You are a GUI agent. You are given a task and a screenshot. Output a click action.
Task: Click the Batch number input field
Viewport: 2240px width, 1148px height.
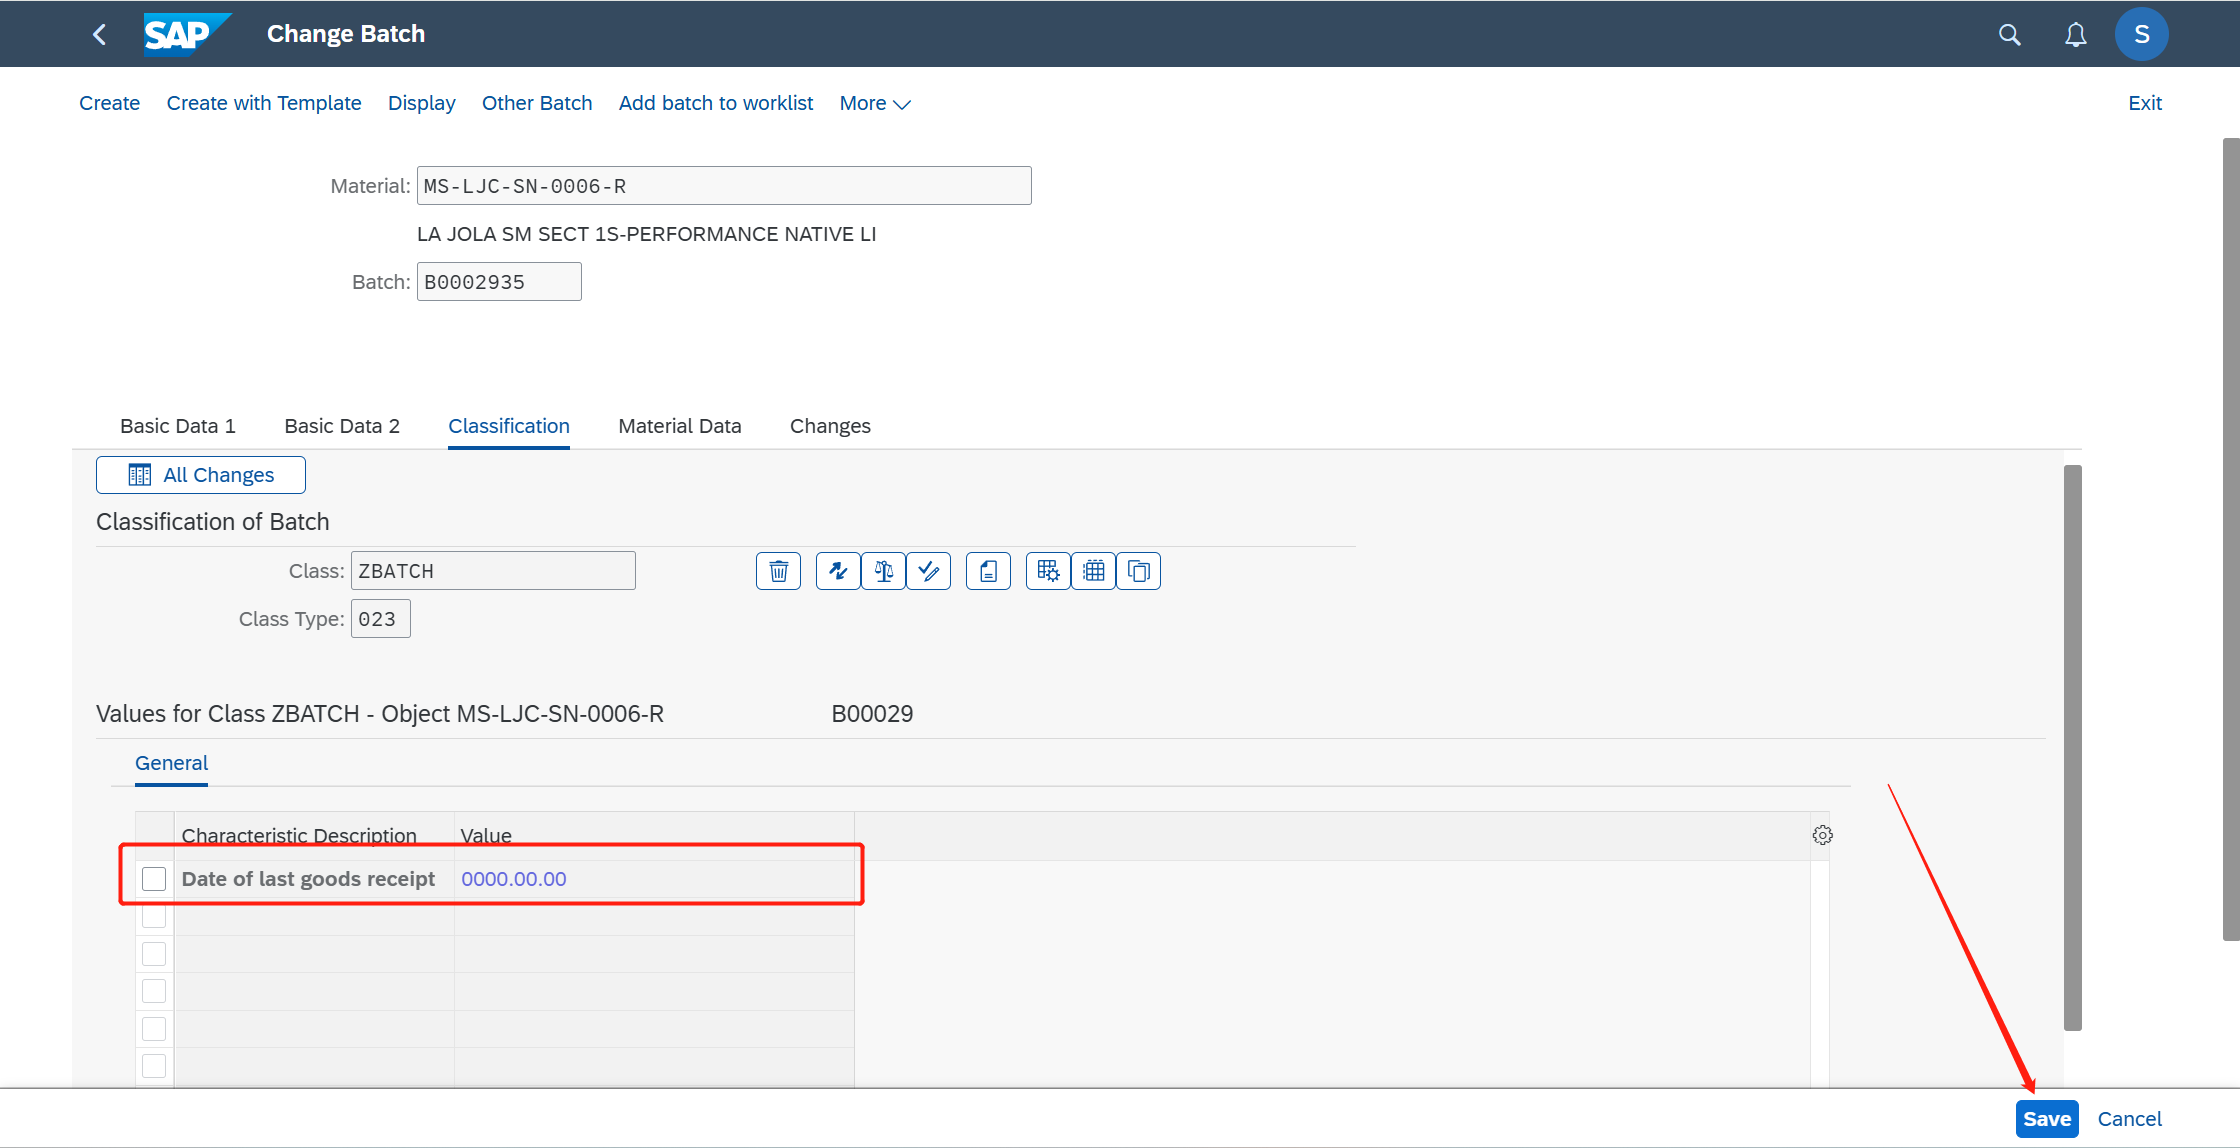498,282
